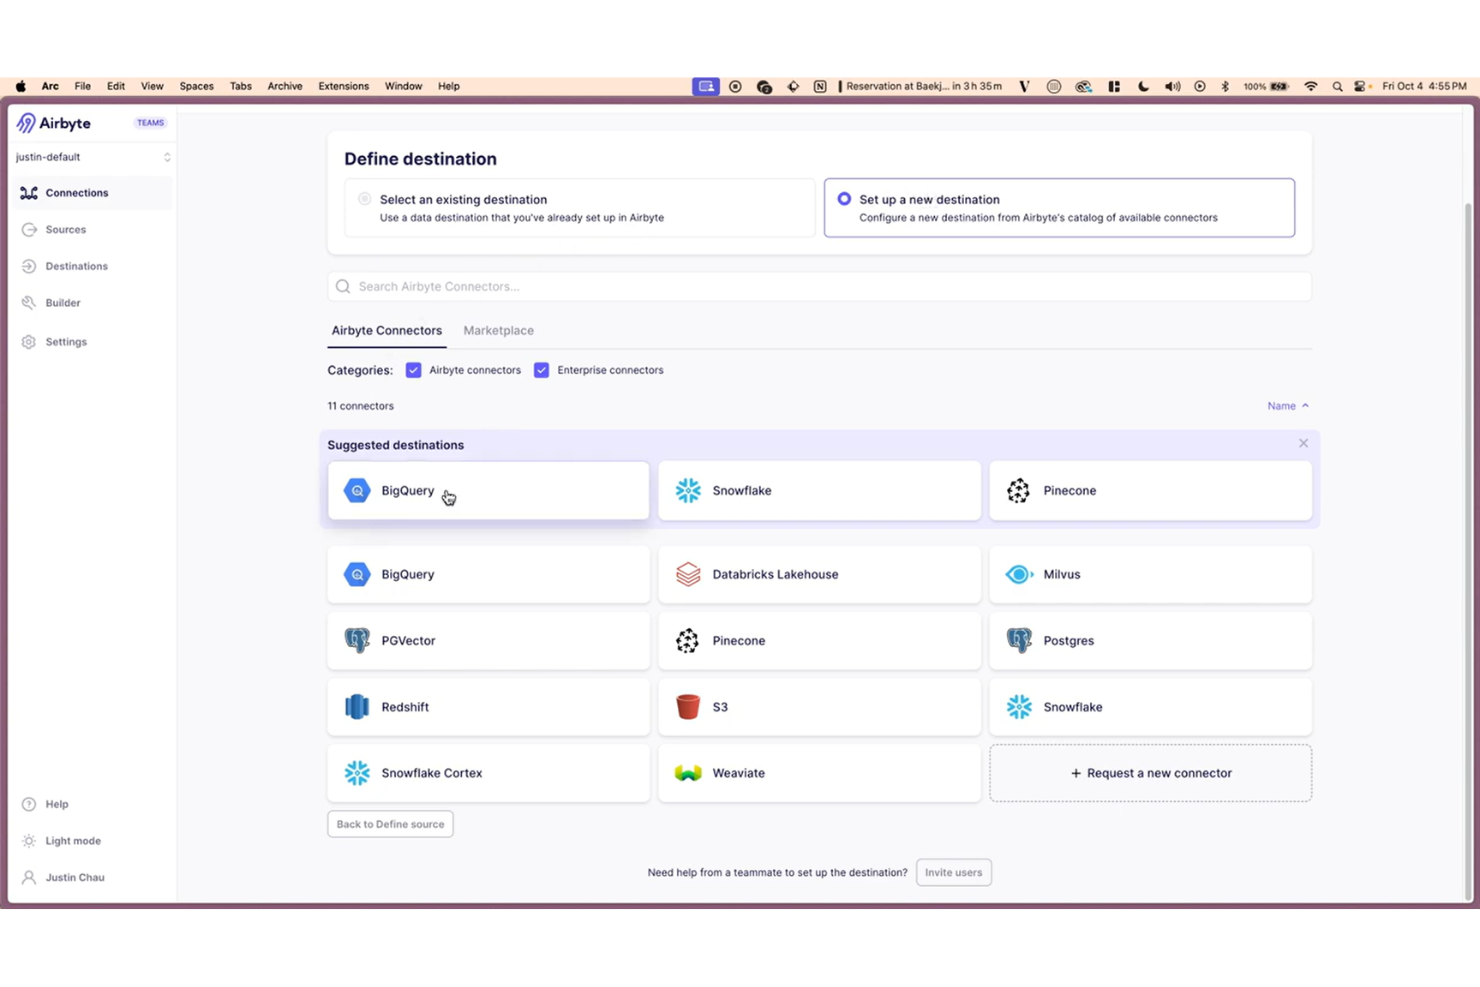Click the Destinations sidebar icon
This screenshot has width=1480, height=987.
(x=29, y=266)
